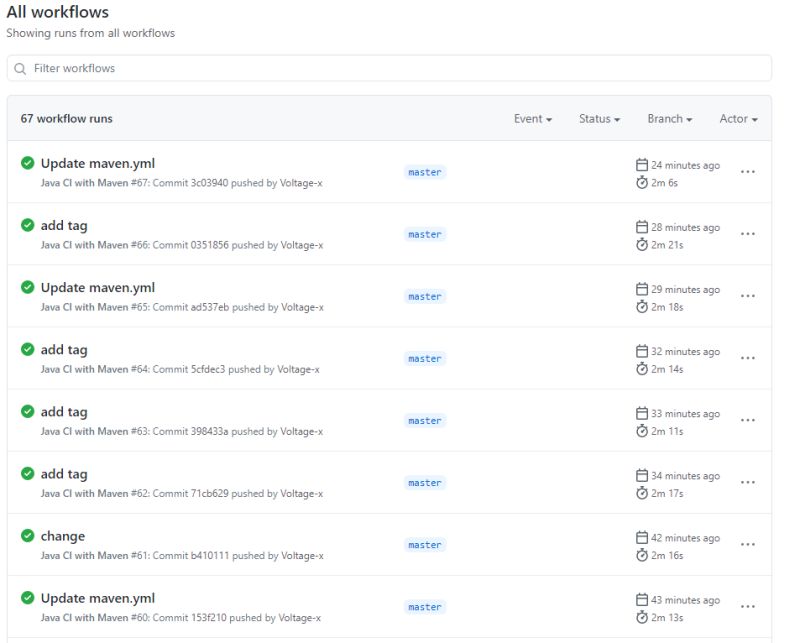800x643 pixels.
Task: Open the Event filter dropdown
Action: (531, 118)
